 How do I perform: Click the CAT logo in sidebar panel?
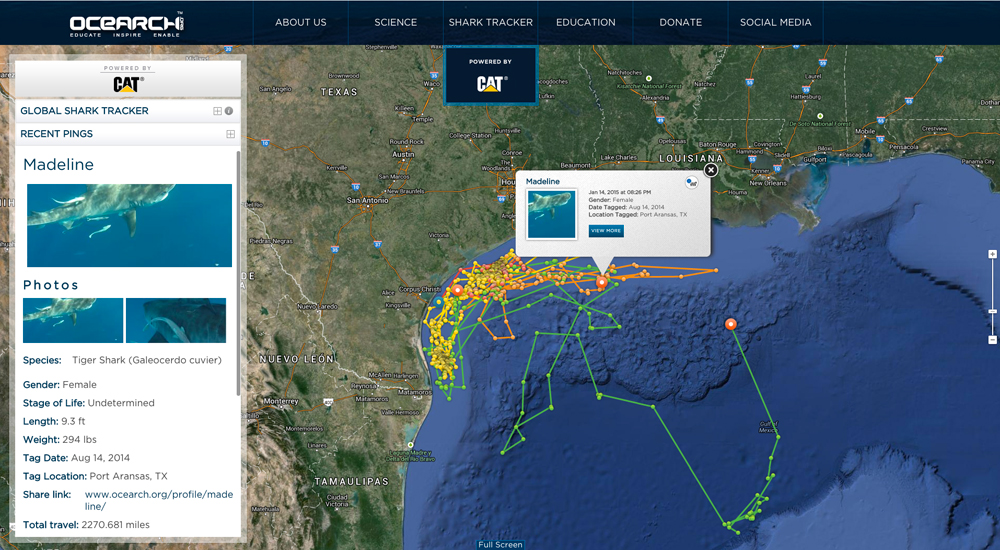pos(128,84)
